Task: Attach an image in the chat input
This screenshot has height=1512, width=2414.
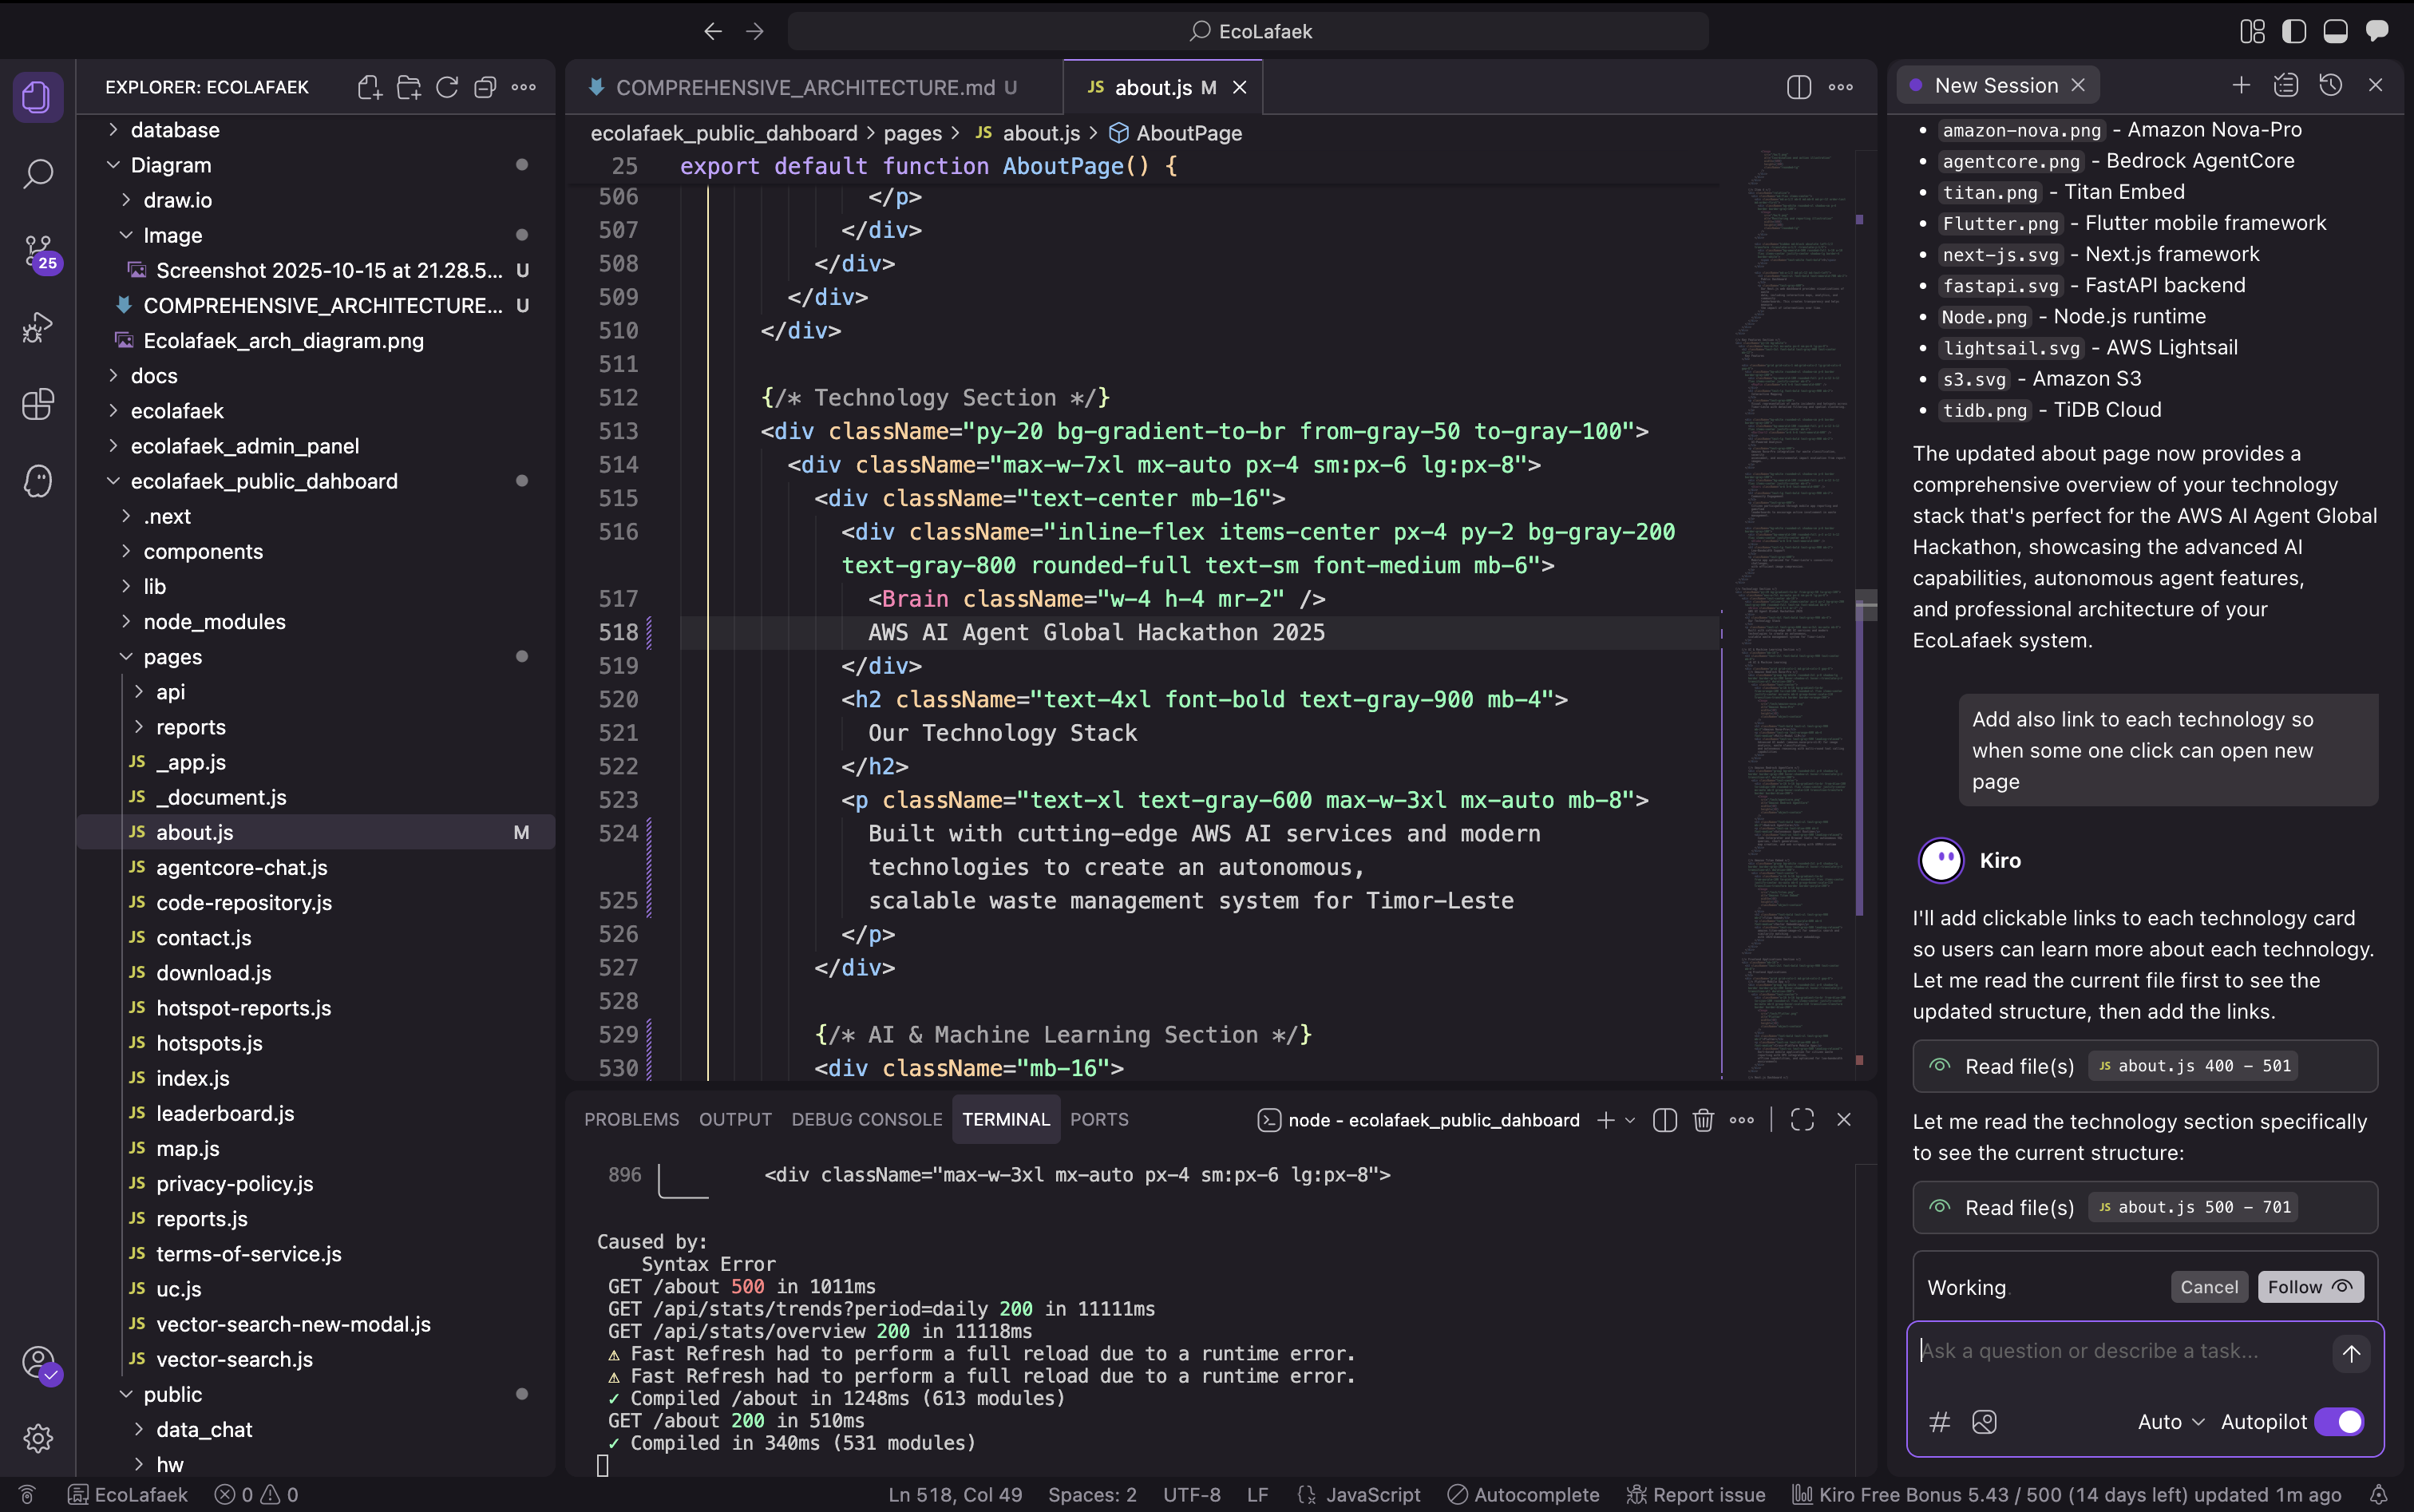Action: (1984, 1421)
